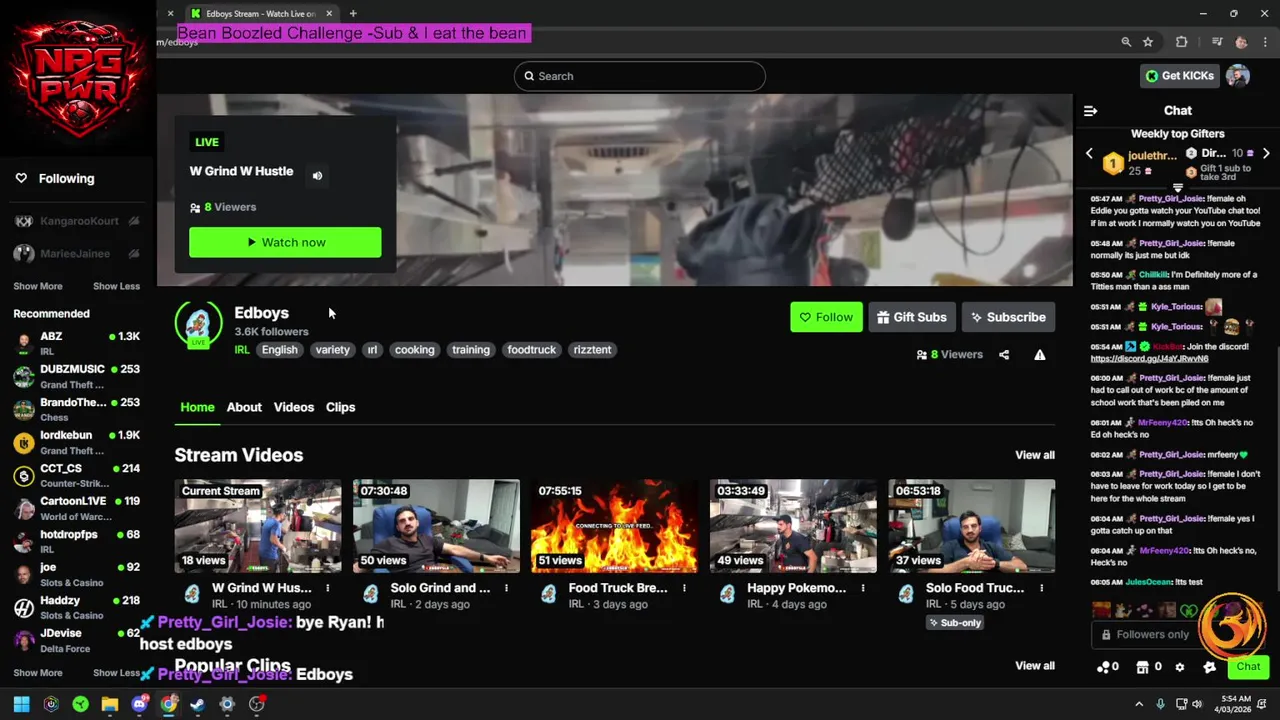This screenshot has height=720, width=1280.
Task: Switch to the Home tab
Action: [197, 407]
